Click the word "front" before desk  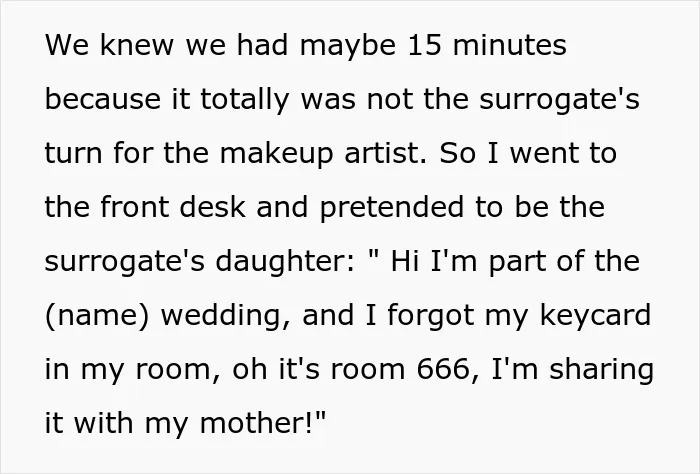[x=135, y=207]
